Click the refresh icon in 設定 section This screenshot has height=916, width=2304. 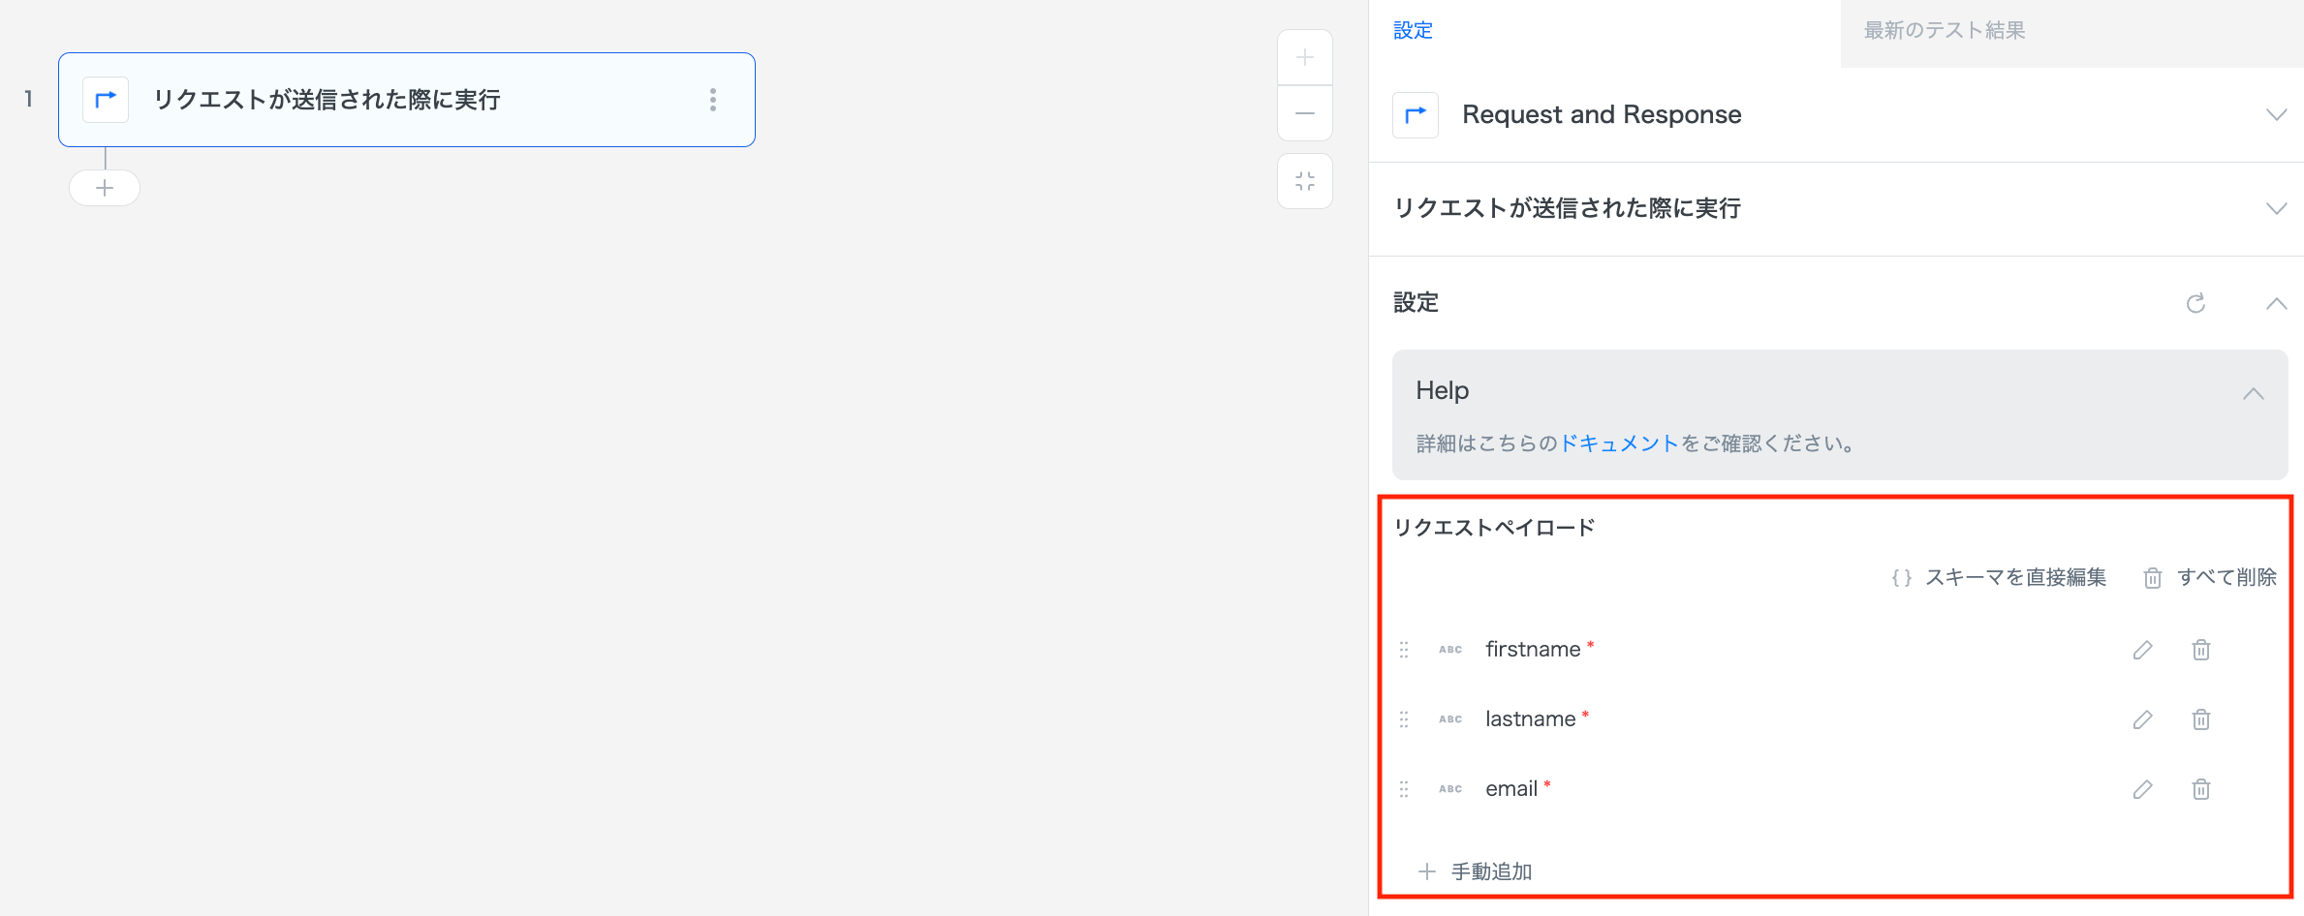click(x=2195, y=303)
